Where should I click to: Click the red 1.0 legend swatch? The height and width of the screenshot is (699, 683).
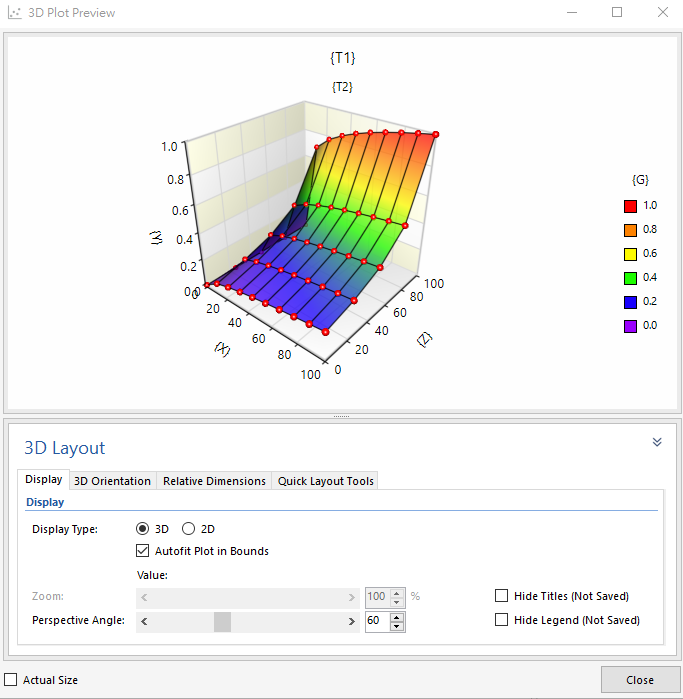630,206
